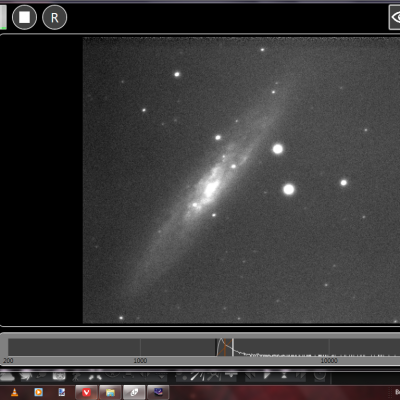Click the histogram black point marker line
Screen dimensions: 400x400
(216, 347)
